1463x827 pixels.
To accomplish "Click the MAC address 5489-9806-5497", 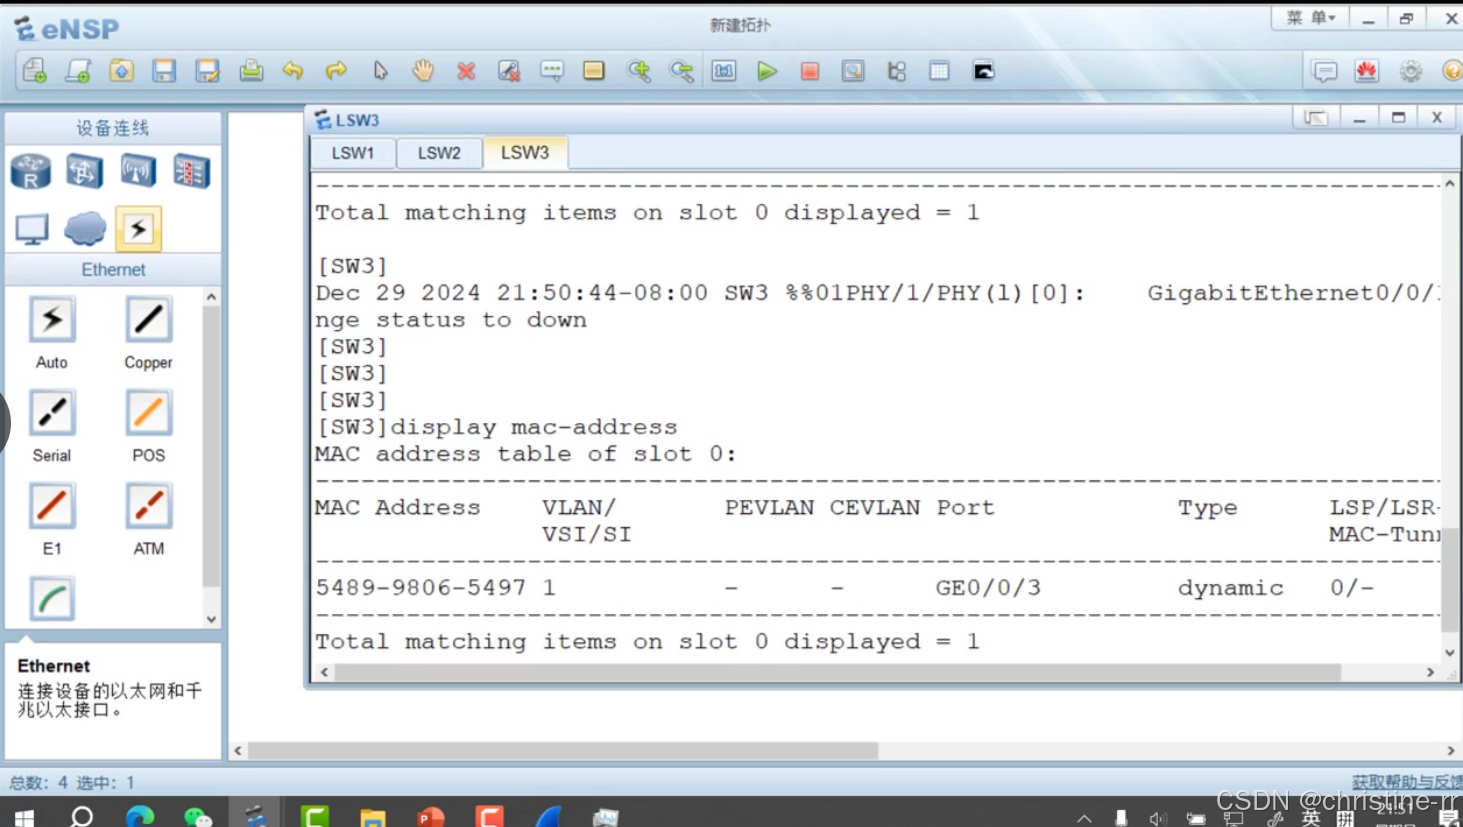I will point(421,588).
